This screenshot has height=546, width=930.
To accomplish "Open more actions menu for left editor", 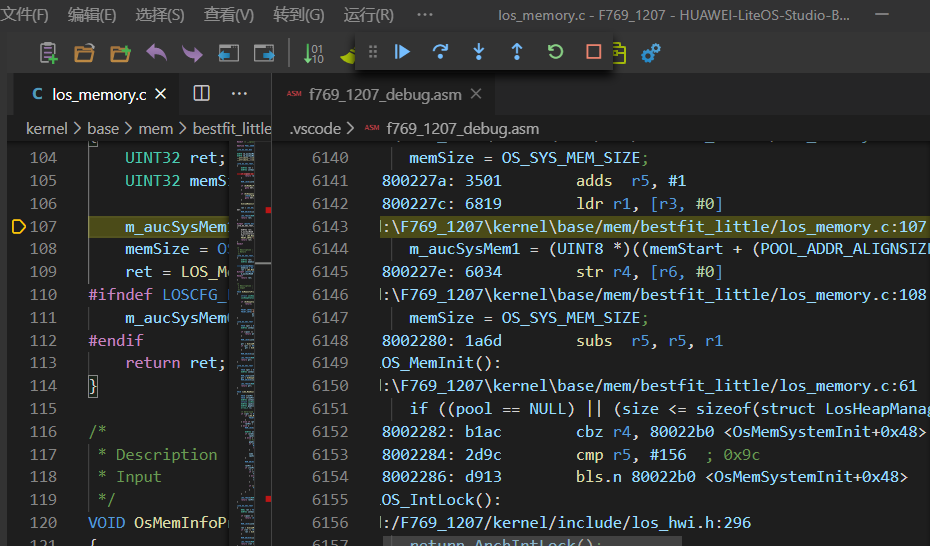I will coord(239,94).
